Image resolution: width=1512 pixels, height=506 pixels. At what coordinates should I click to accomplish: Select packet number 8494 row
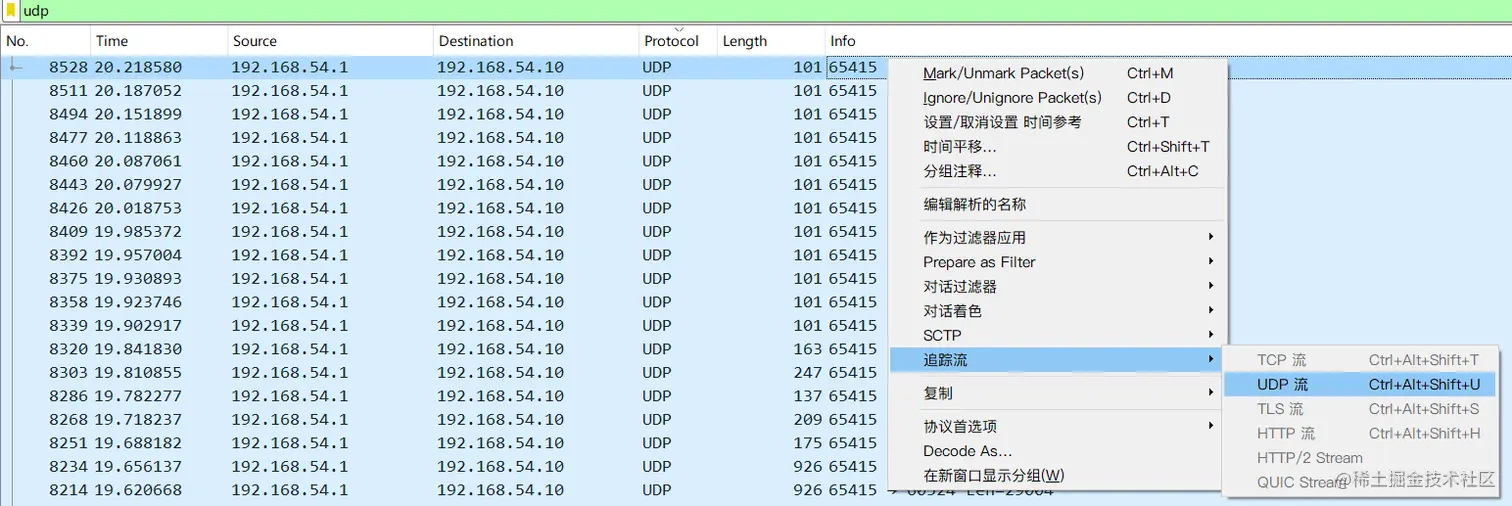(444, 114)
